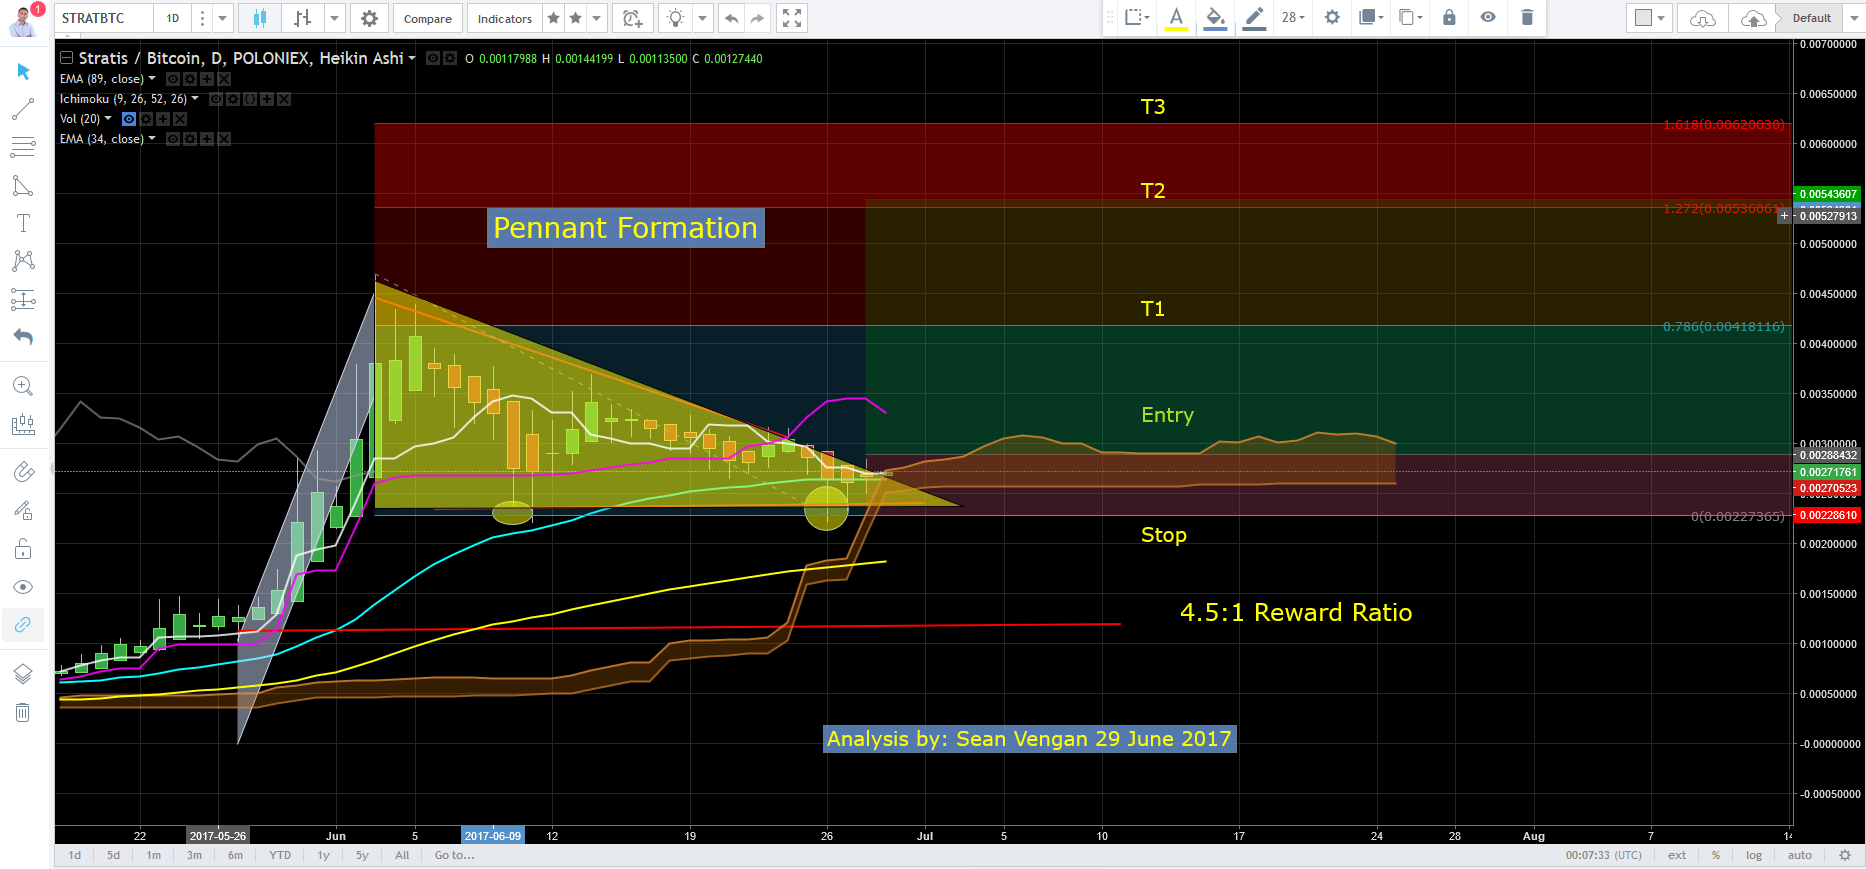Change drawing border pencil color
This screenshot has width=1866, height=869.
pos(1254,17)
